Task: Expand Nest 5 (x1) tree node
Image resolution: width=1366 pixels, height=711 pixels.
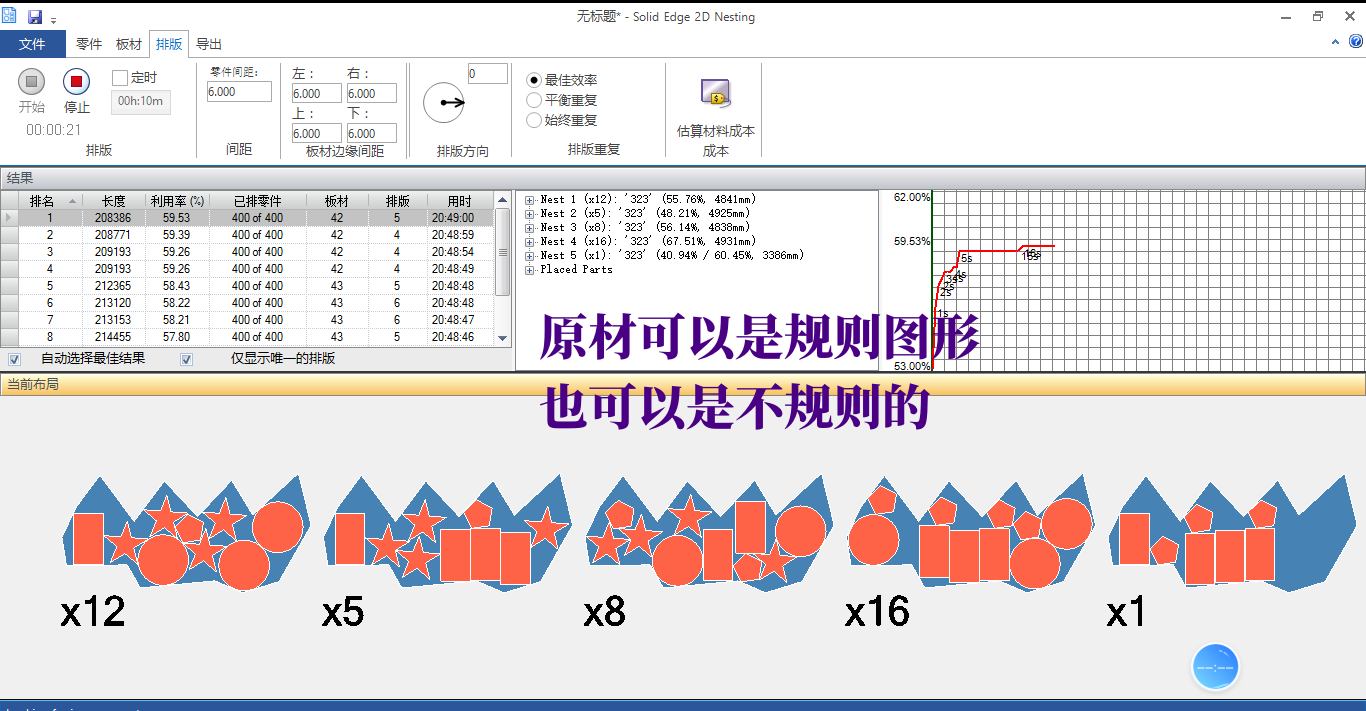Action: click(x=529, y=256)
